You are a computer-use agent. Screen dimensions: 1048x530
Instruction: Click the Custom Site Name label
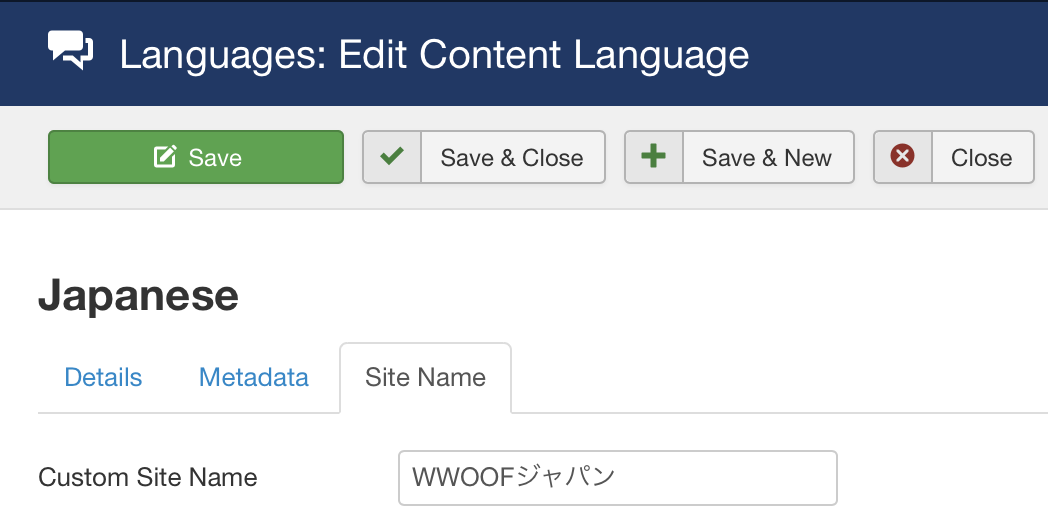click(148, 477)
